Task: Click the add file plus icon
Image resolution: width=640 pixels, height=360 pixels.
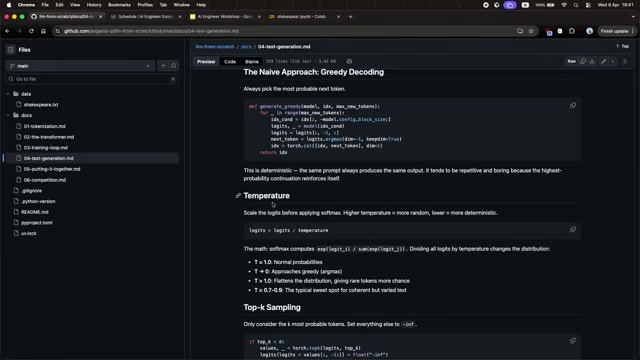Action: pos(163,66)
